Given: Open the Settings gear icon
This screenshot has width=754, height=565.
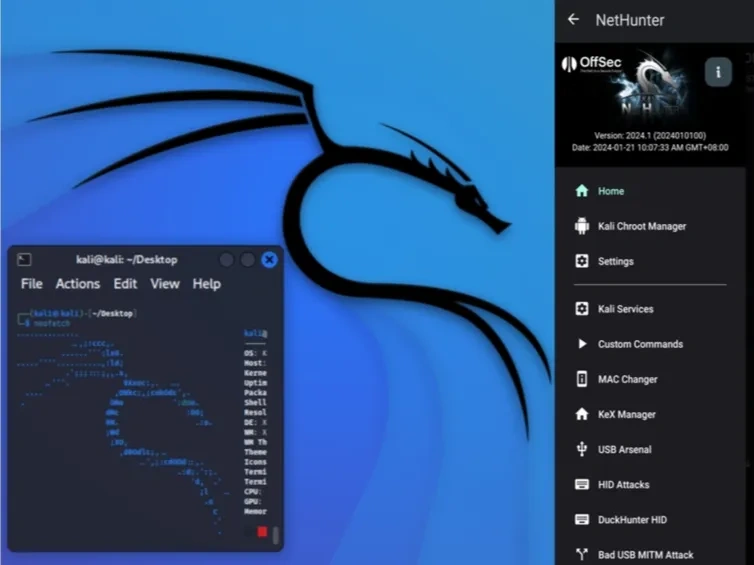Looking at the screenshot, I should (582, 261).
